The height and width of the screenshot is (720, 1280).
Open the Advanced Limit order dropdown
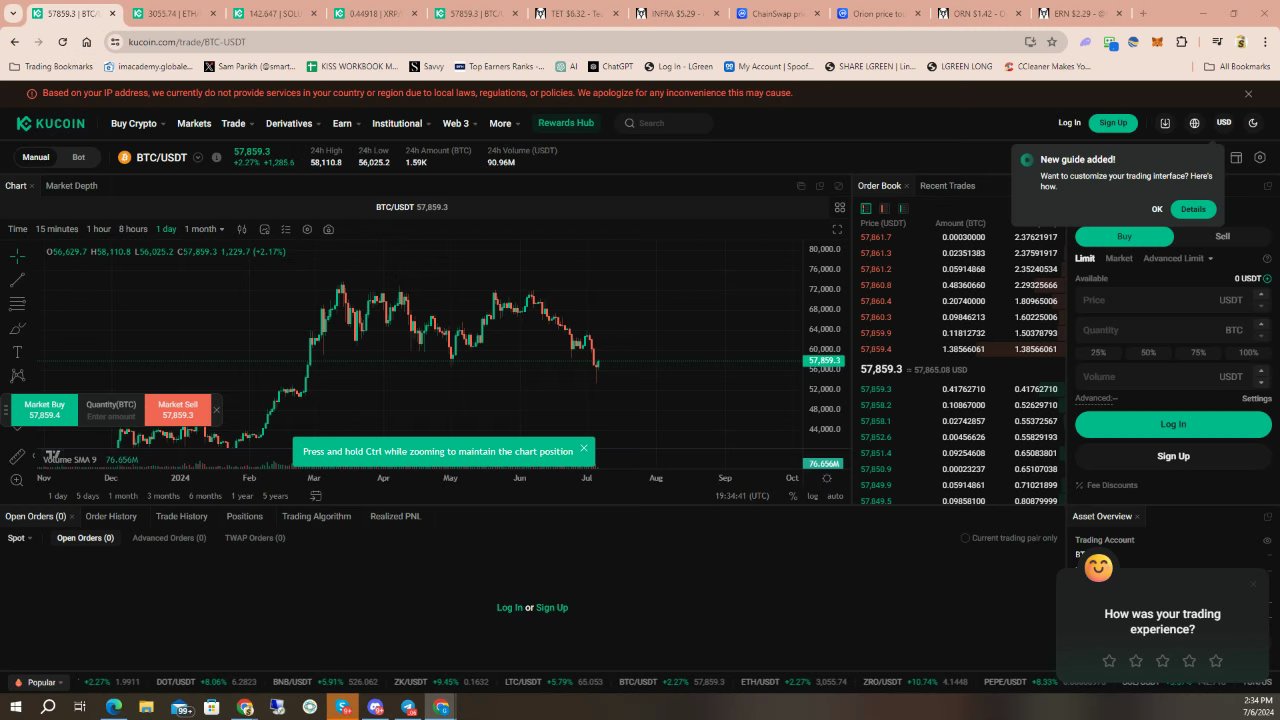point(1178,258)
